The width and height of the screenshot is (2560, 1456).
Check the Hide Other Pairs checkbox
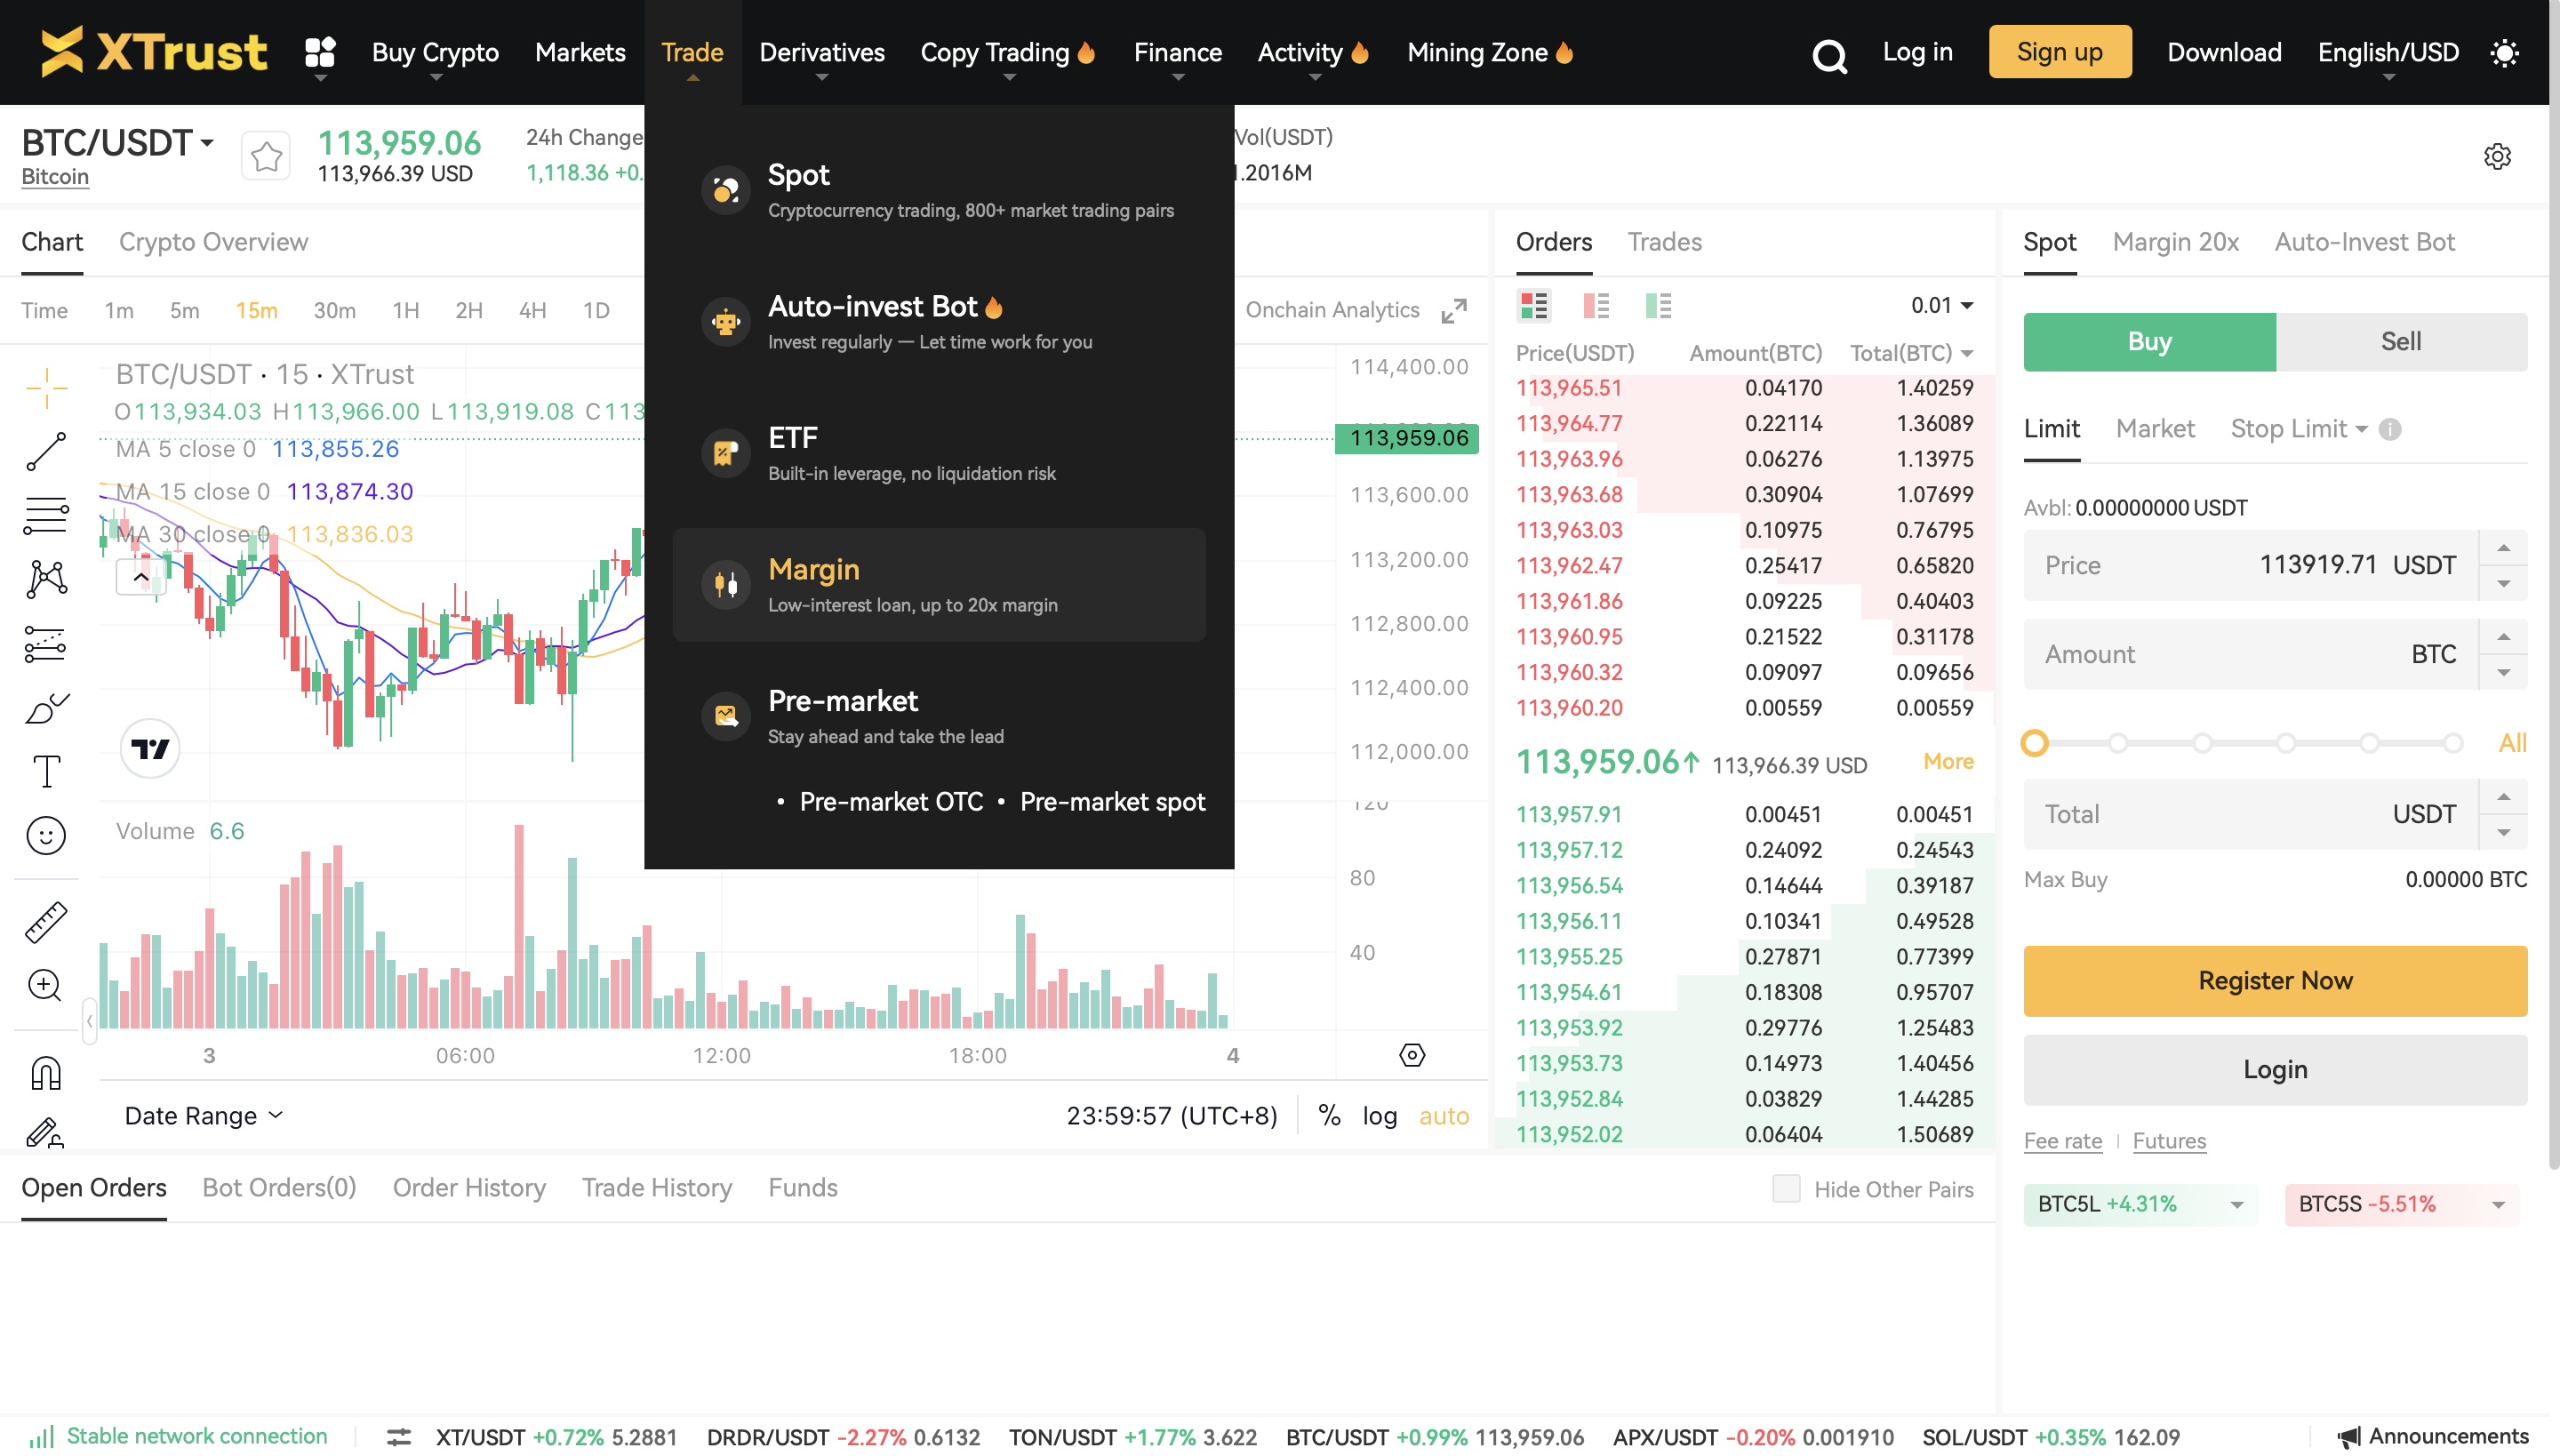(x=1786, y=1188)
